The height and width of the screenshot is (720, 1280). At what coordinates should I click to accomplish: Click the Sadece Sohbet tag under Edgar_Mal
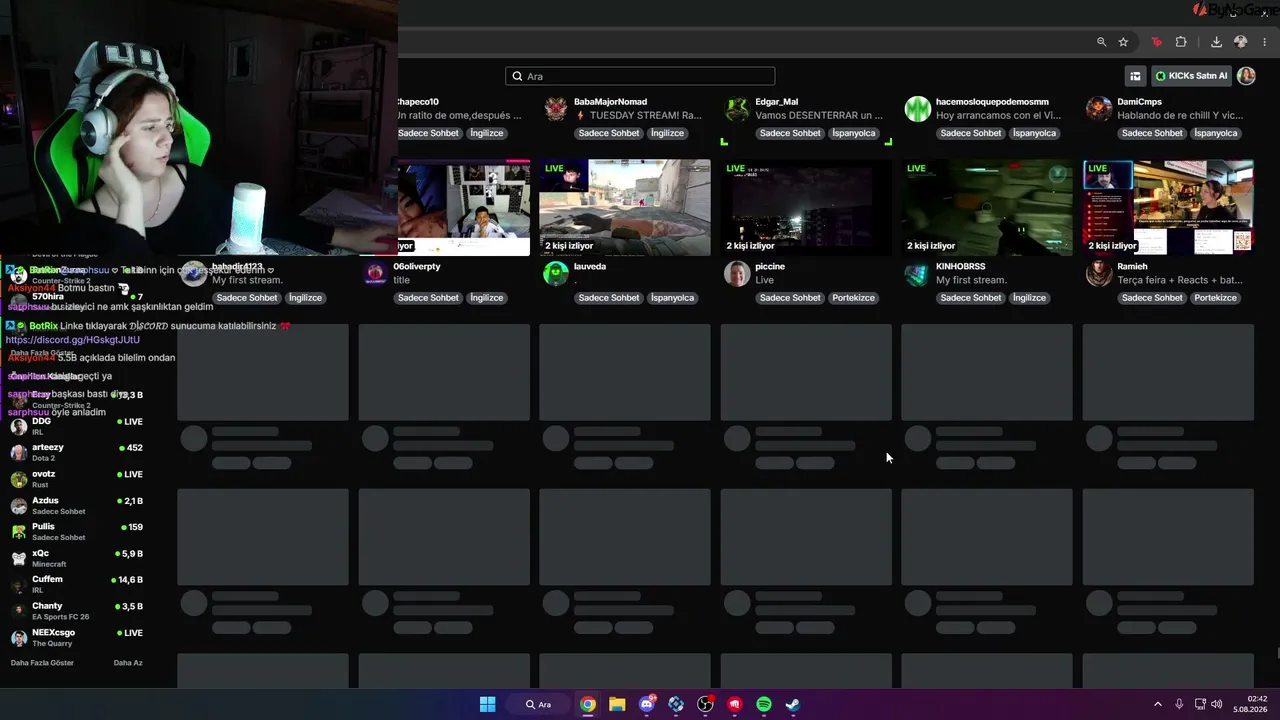click(790, 133)
